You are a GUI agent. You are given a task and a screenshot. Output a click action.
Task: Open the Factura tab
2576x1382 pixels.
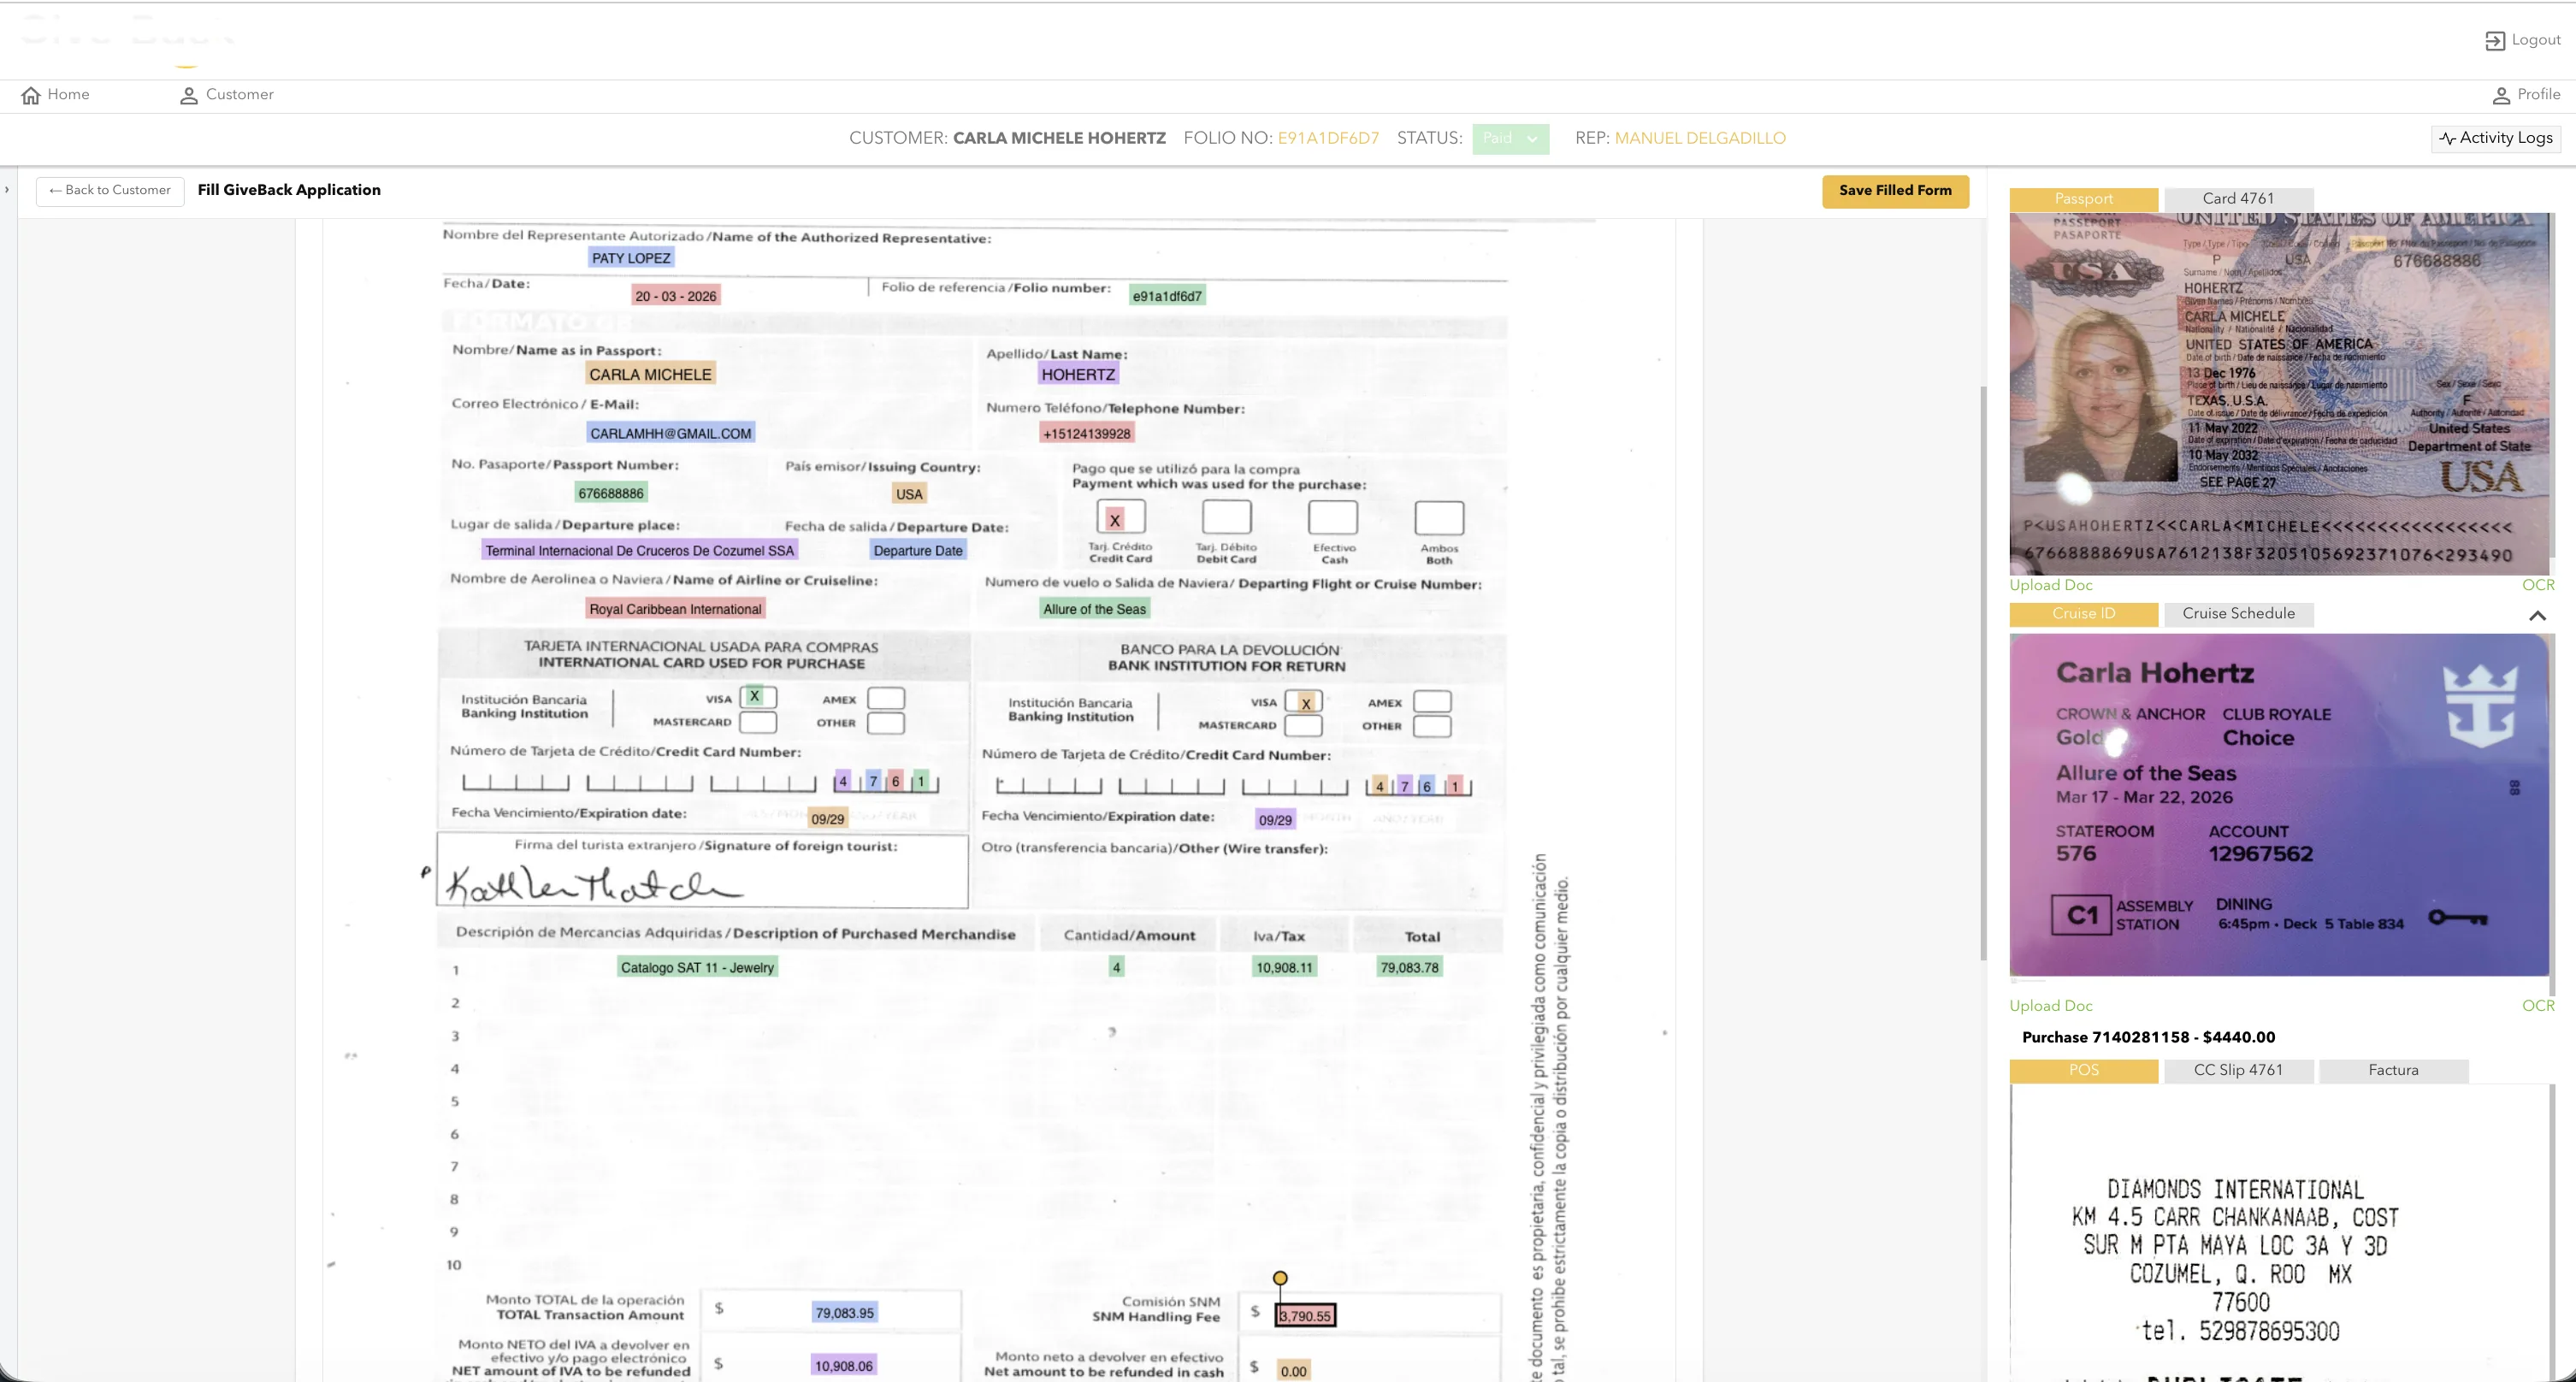(2393, 1070)
